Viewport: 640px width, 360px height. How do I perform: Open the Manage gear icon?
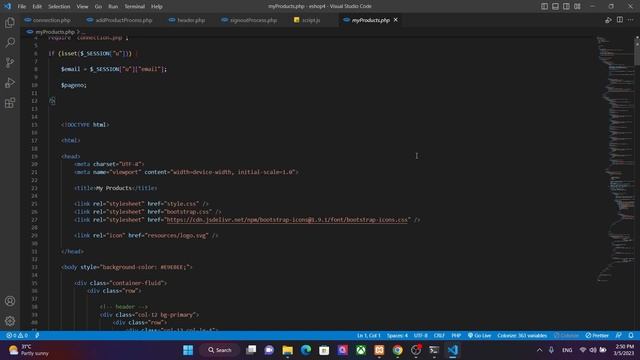click(10, 321)
